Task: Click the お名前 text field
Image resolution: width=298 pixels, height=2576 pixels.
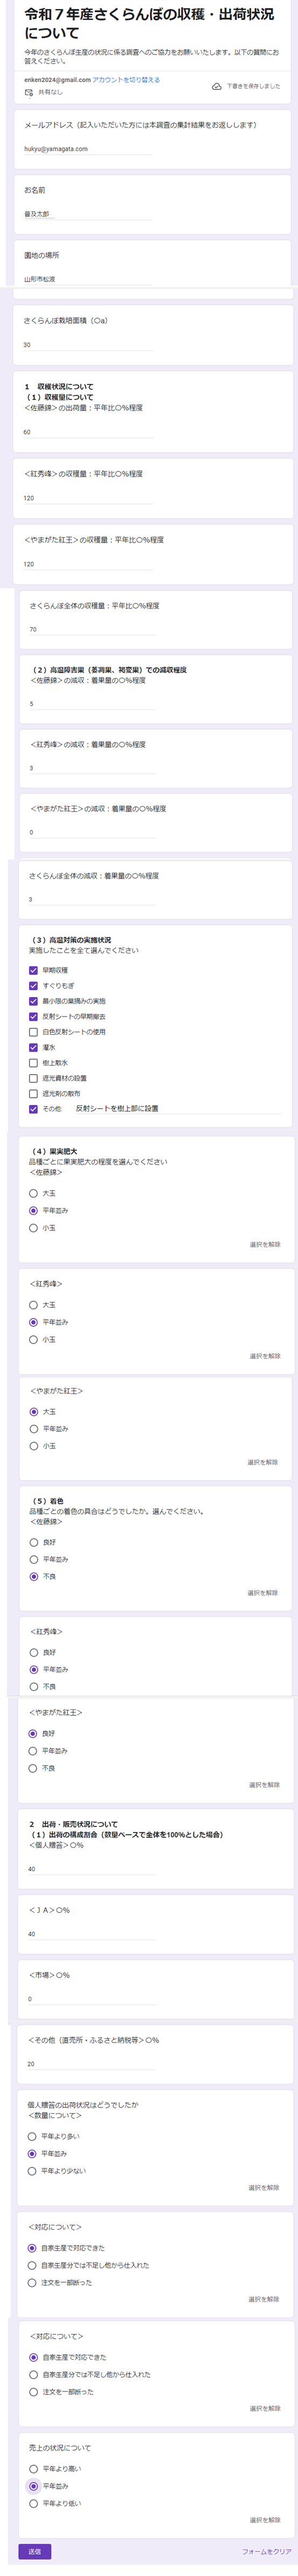Action: pos(88,214)
